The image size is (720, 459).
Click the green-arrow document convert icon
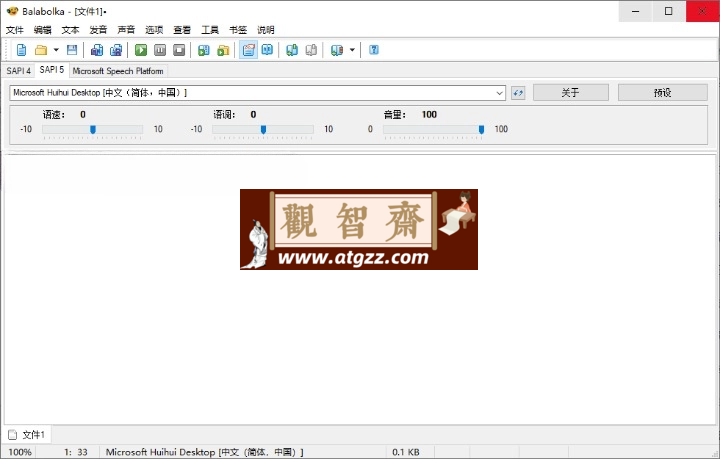(292, 50)
